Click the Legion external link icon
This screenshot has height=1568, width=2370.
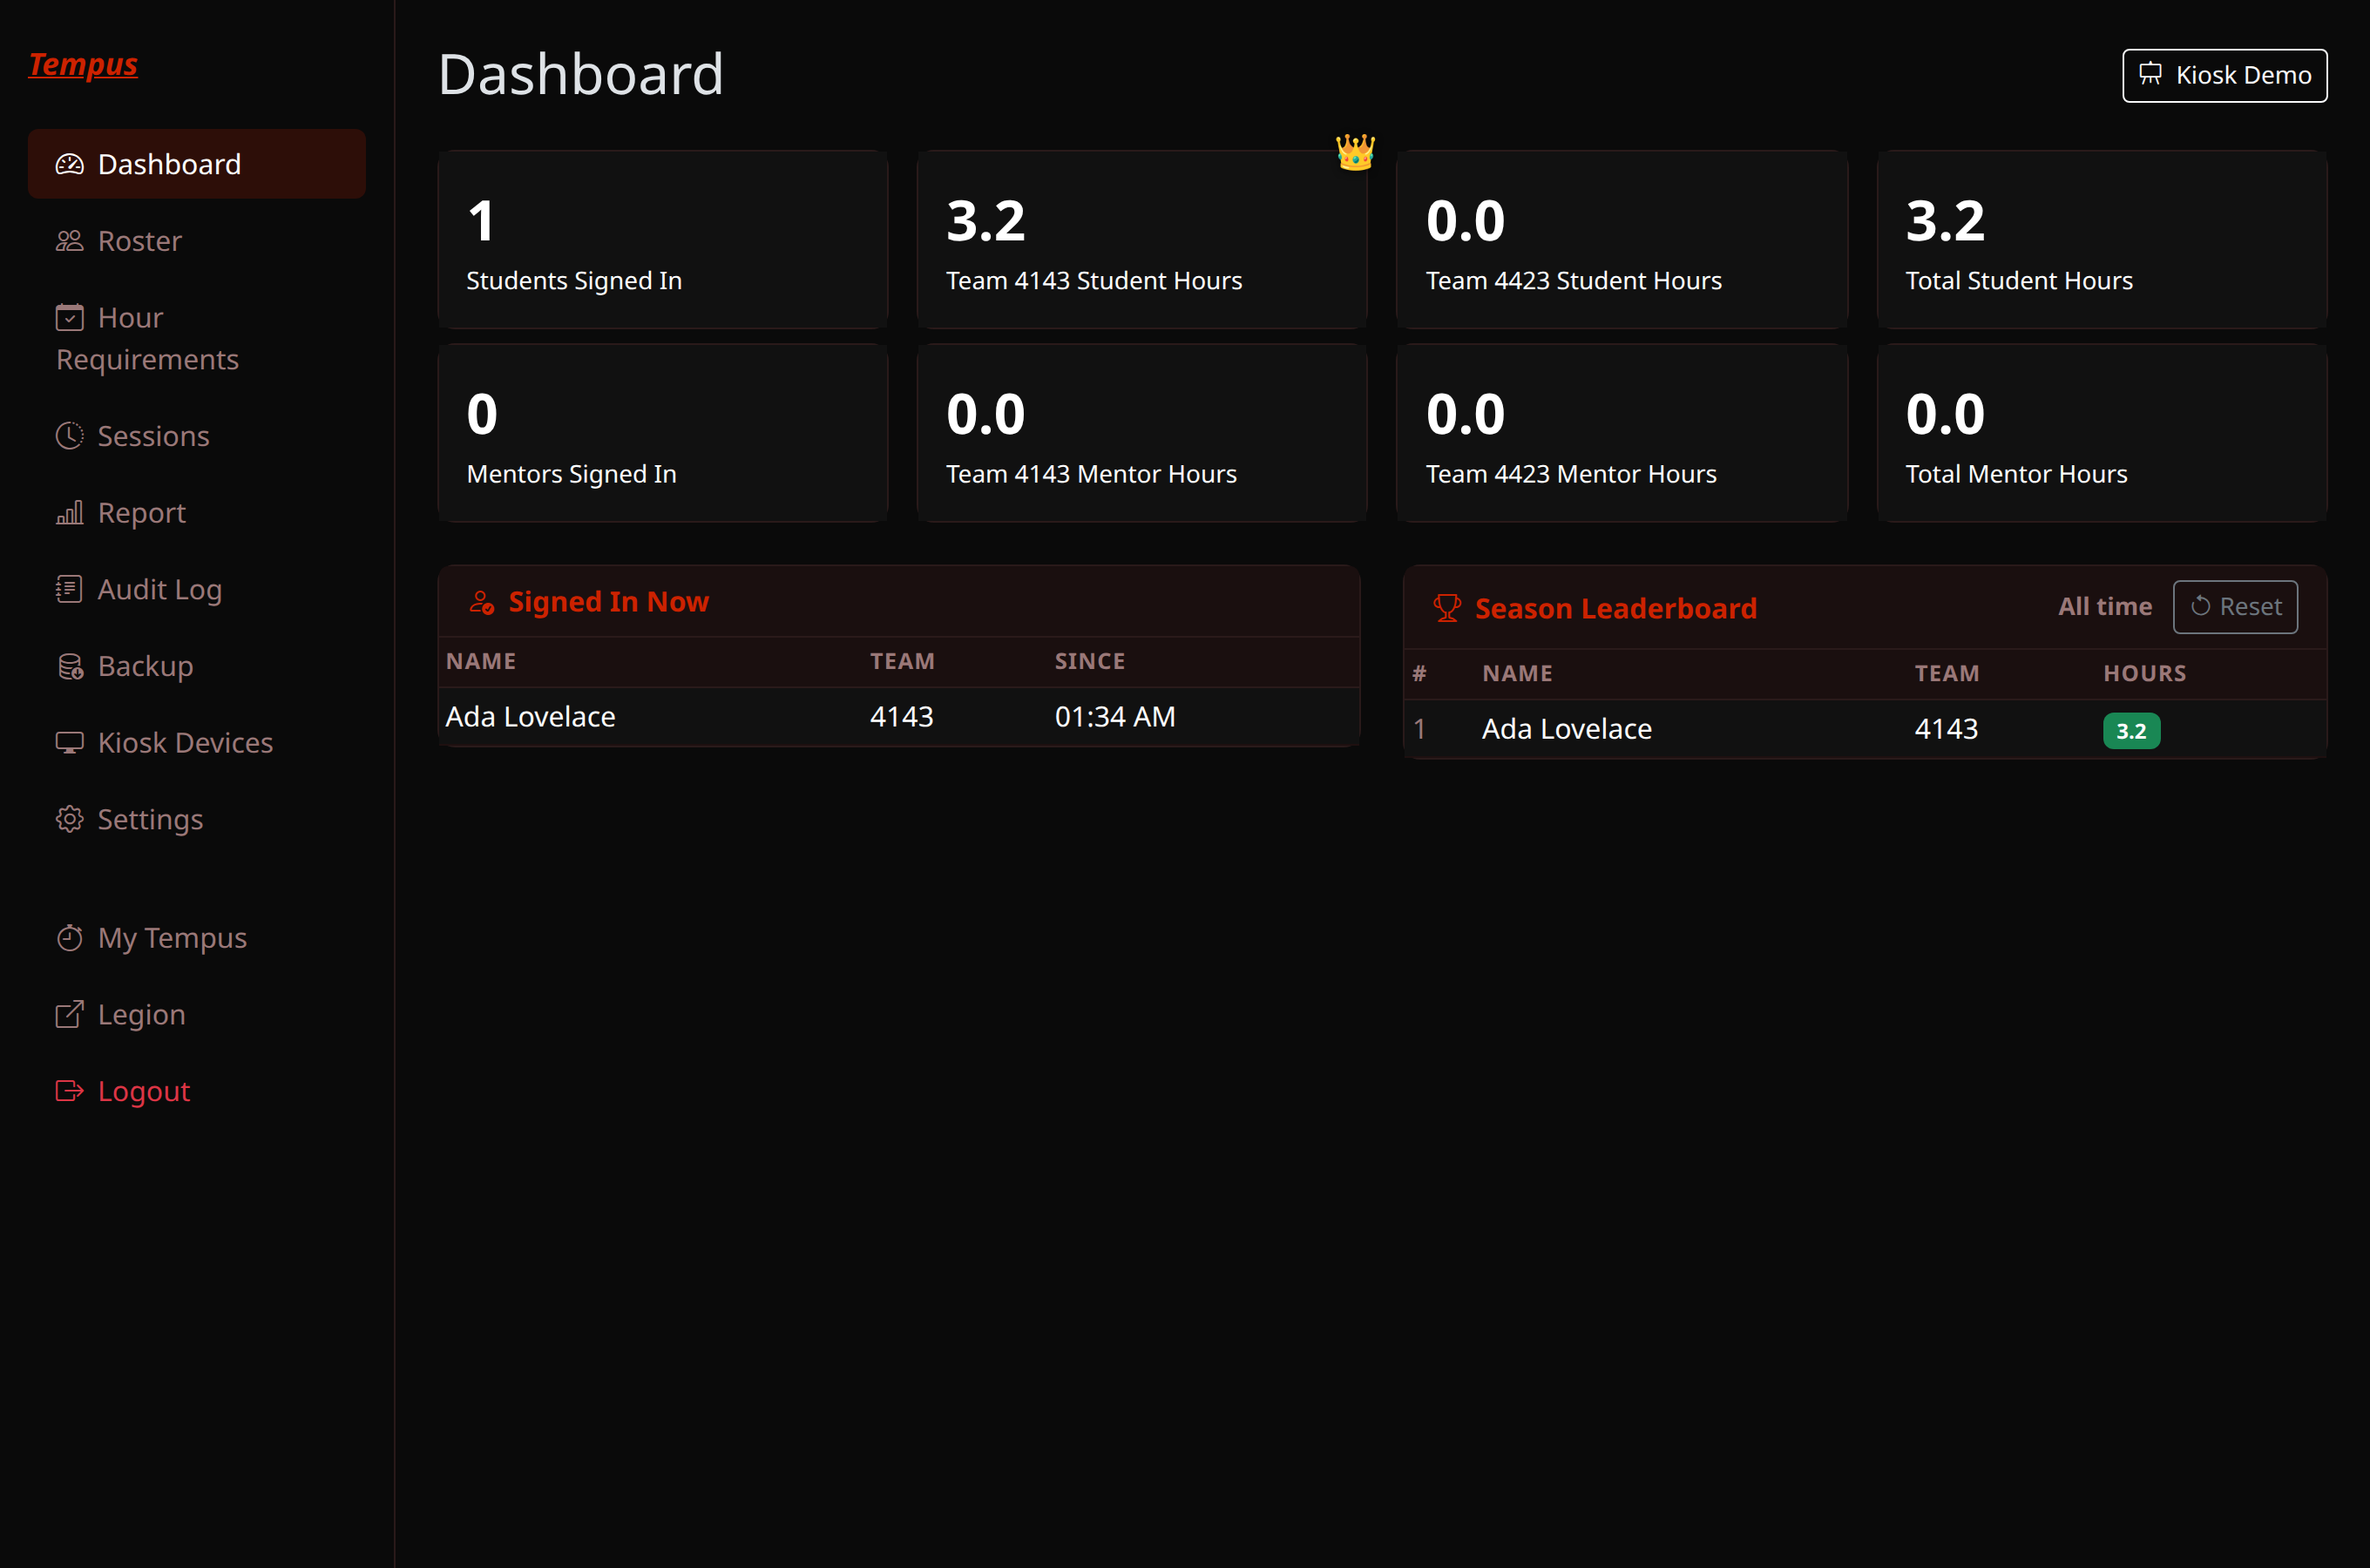pyautogui.click(x=69, y=1014)
